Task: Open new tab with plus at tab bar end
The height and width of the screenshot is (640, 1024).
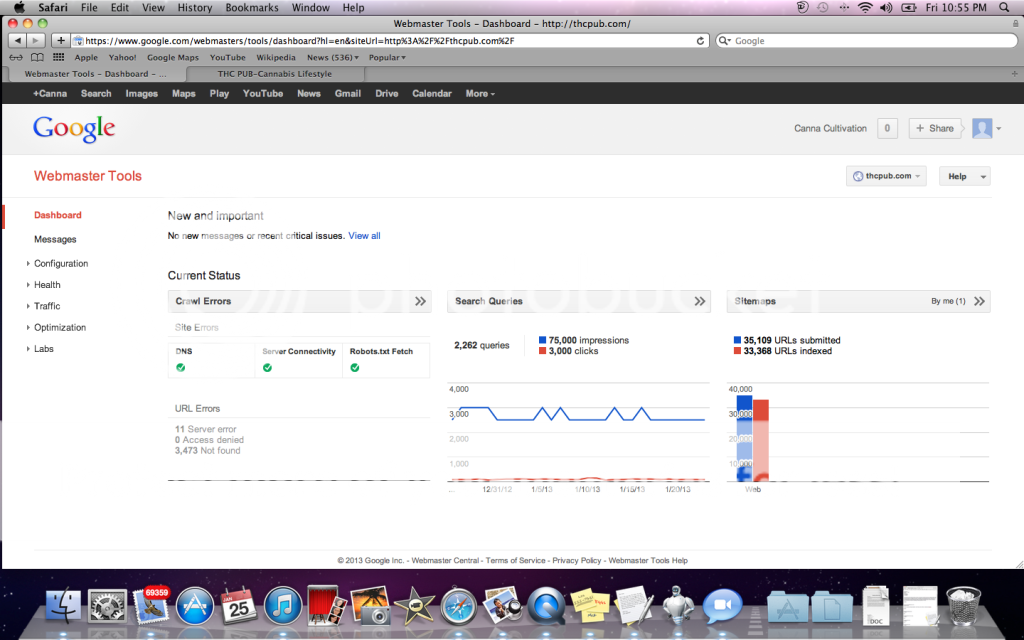Action: [x=1014, y=74]
